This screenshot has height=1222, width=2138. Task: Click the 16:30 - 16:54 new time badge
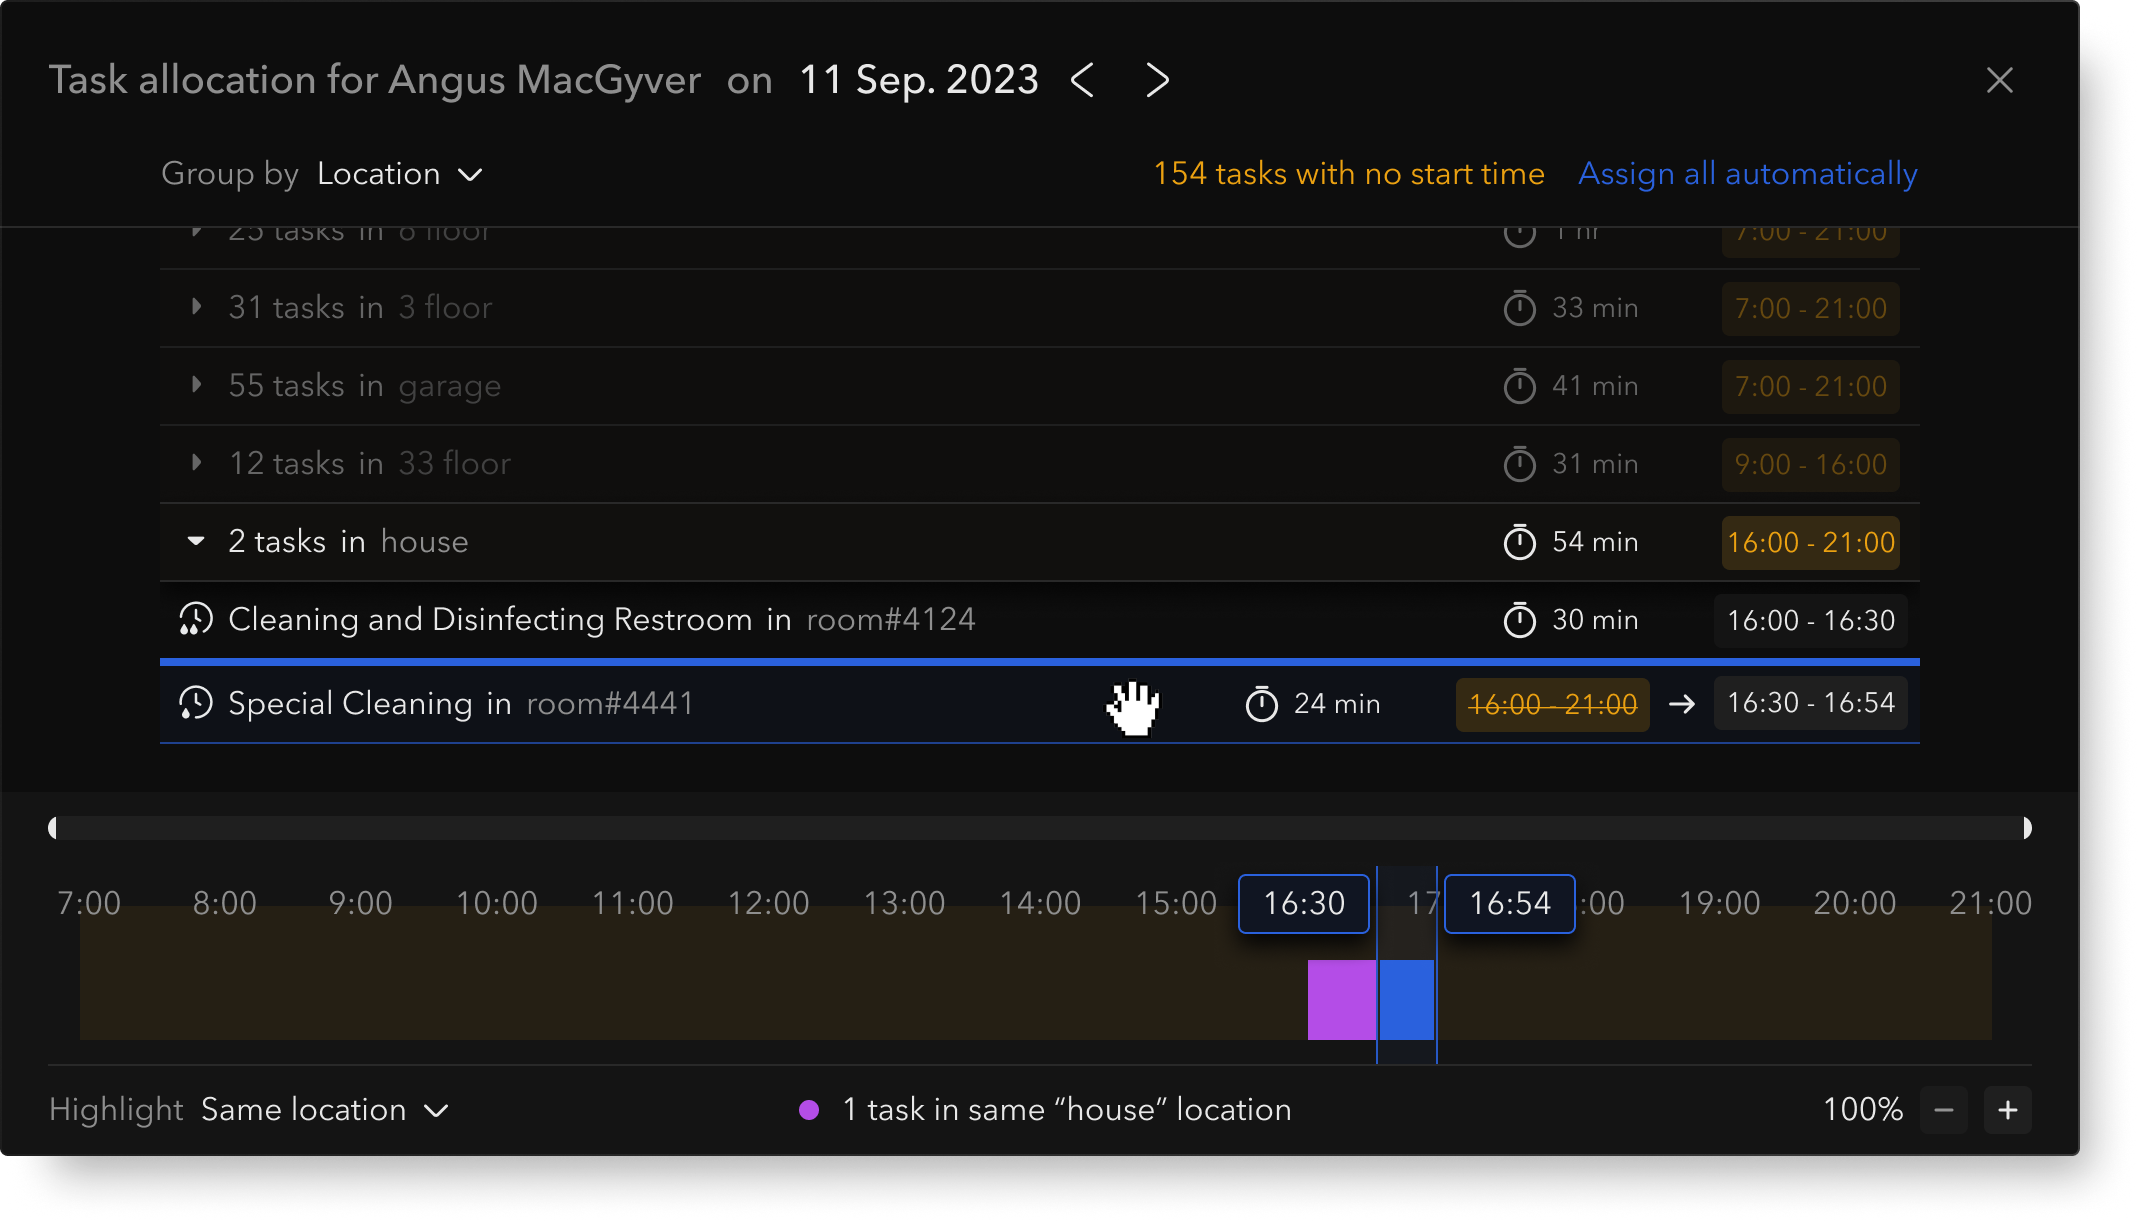pyautogui.click(x=1810, y=704)
